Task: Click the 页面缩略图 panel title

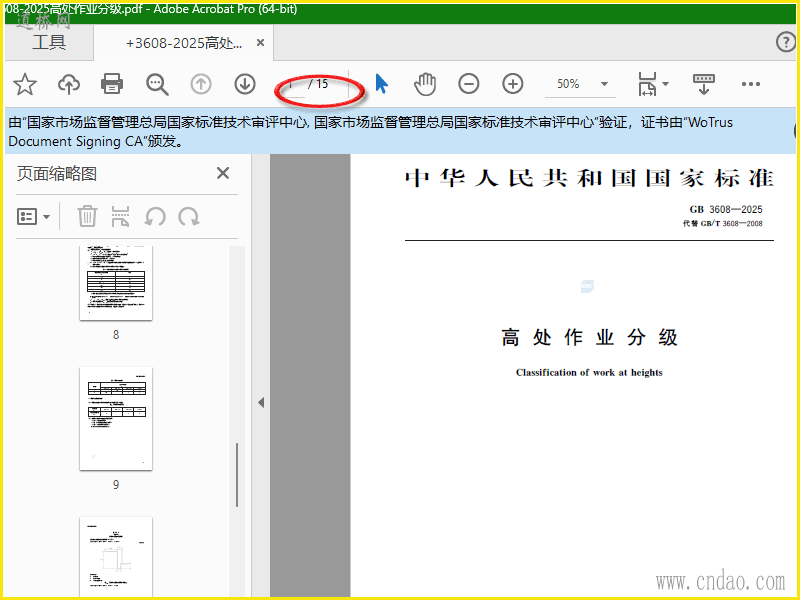Action: click(57, 173)
